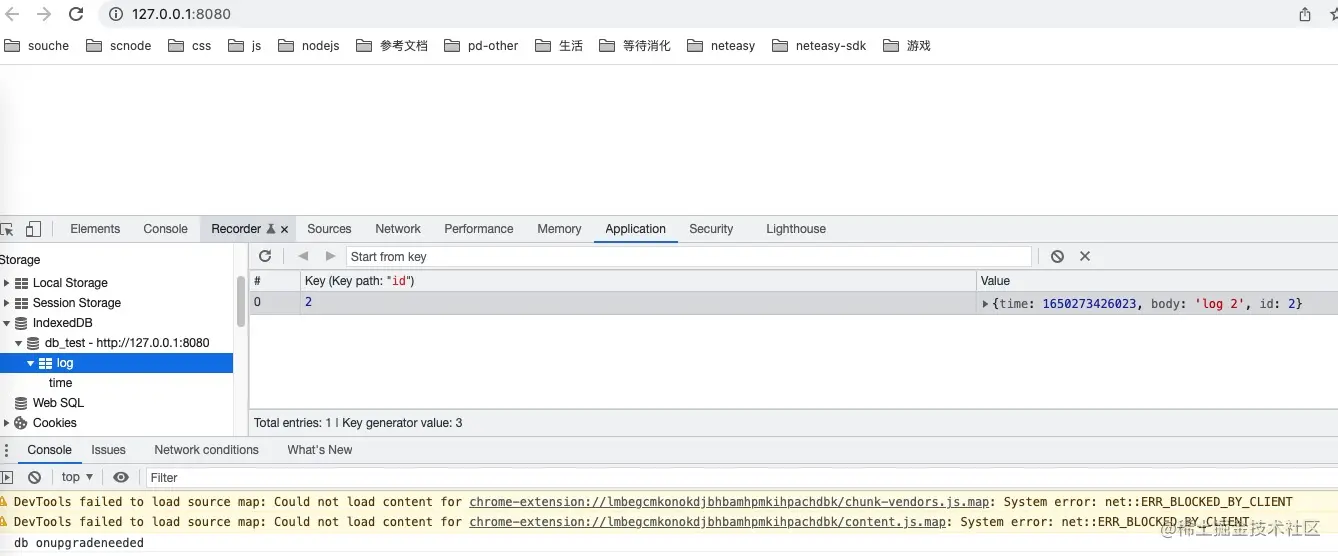Viewport: 1338px width, 556px height.
Task: Open the Recorder panel tab
Action: click(x=236, y=229)
